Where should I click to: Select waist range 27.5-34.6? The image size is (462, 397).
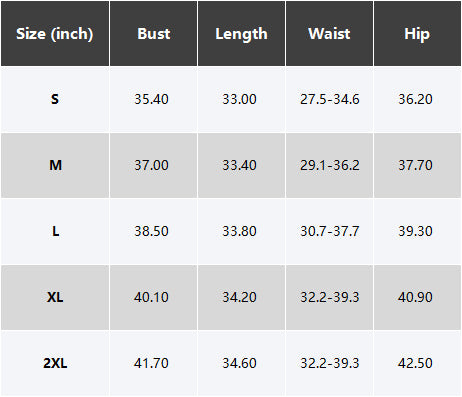[330, 99]
